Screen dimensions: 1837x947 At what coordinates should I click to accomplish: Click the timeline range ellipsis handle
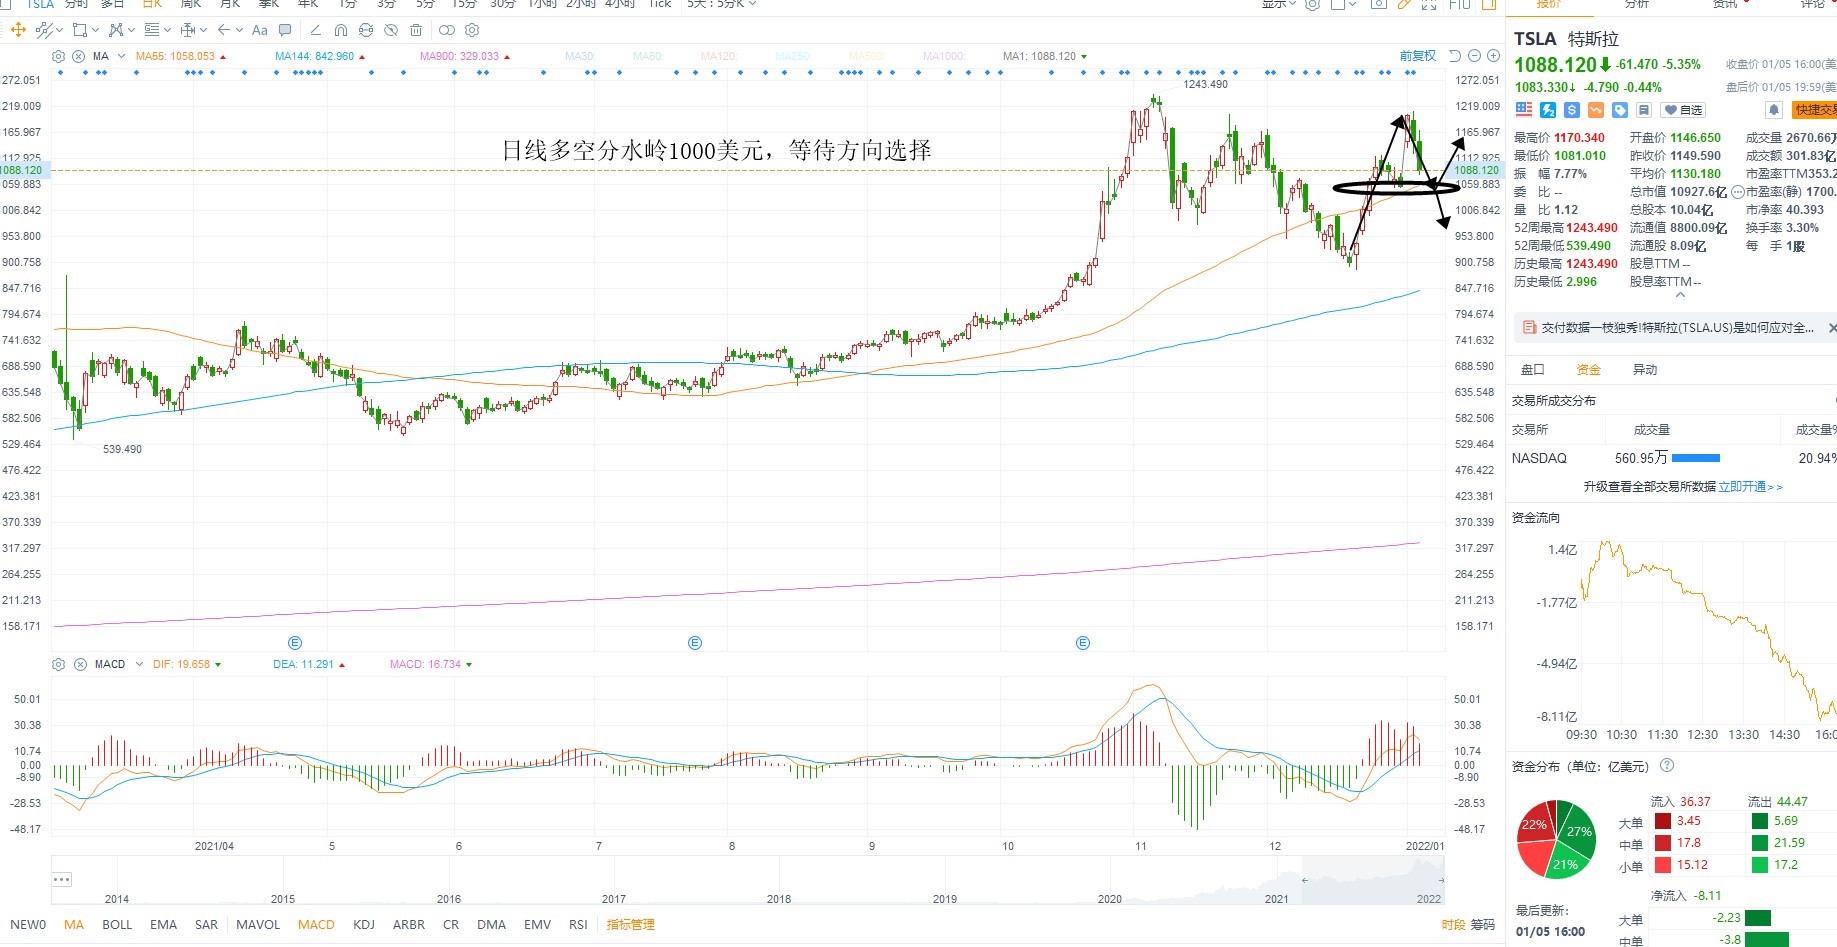tap(62, 880)
